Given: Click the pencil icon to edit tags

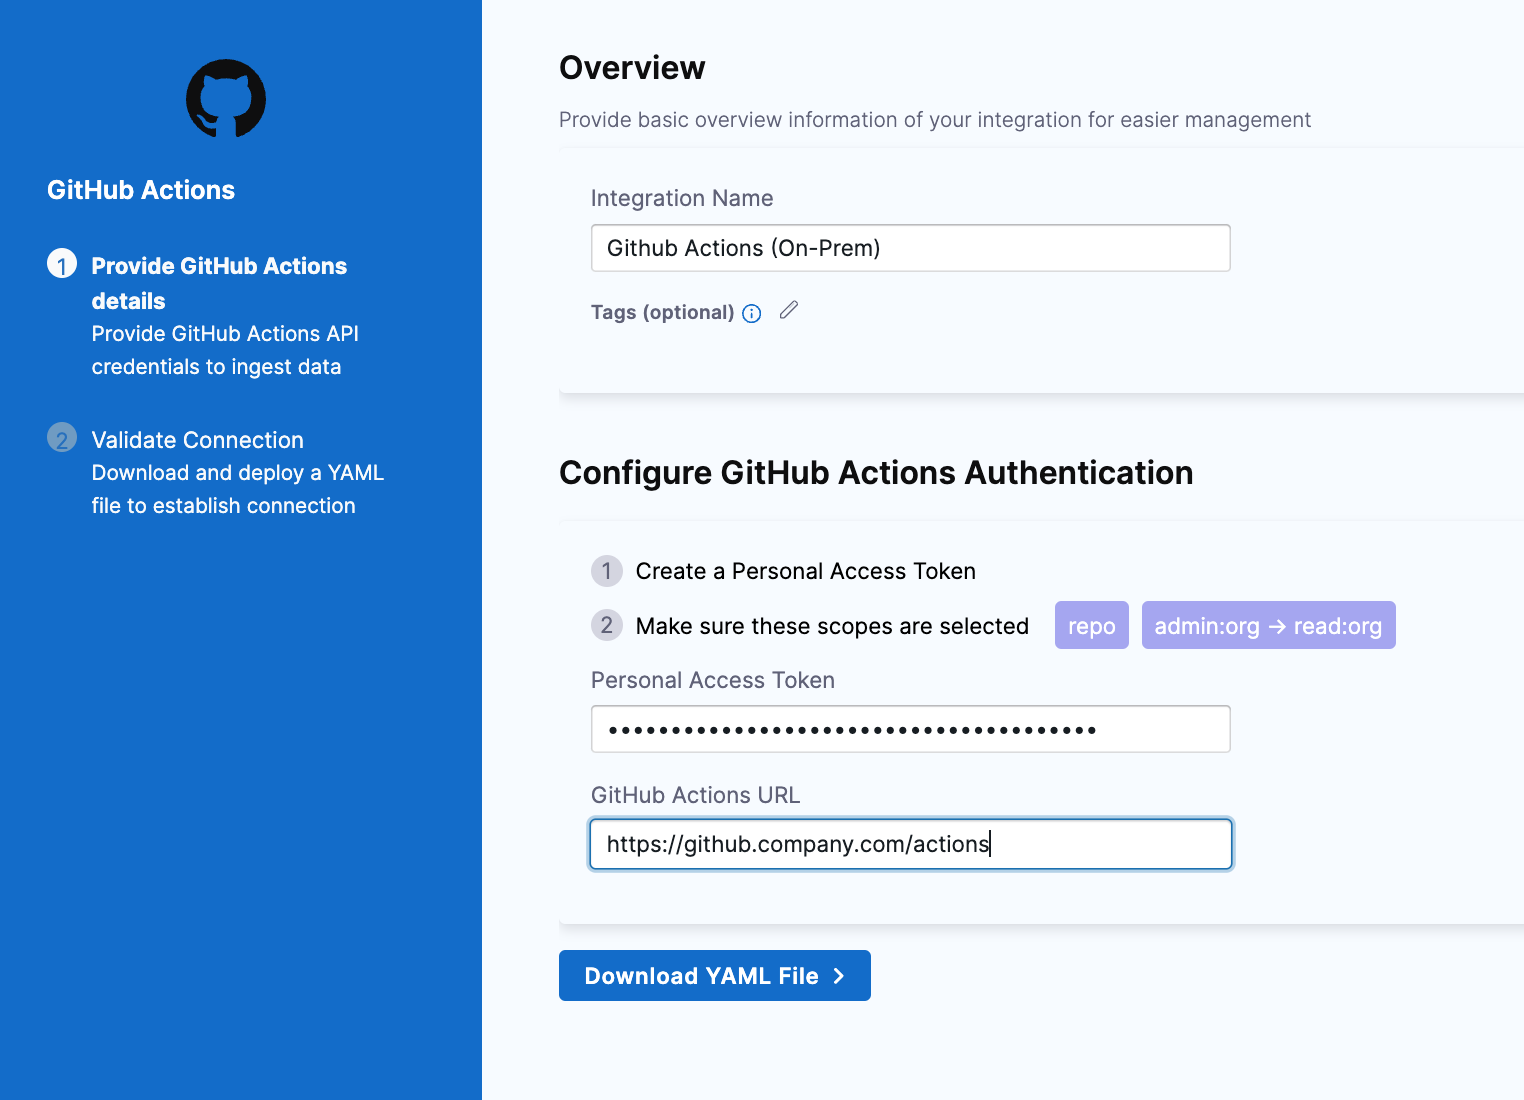Looking at the screenshot, I should (x=788, y=311).
